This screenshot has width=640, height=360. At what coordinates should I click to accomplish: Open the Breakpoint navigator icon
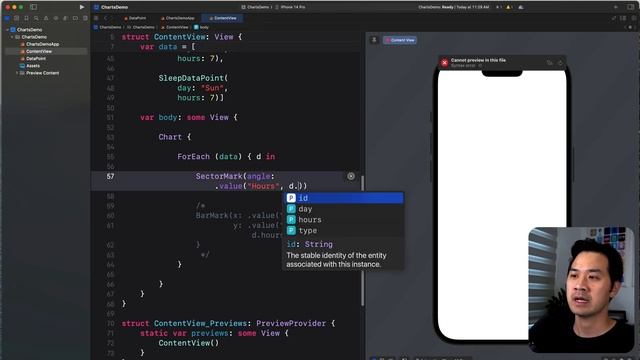tap(75, 18)
